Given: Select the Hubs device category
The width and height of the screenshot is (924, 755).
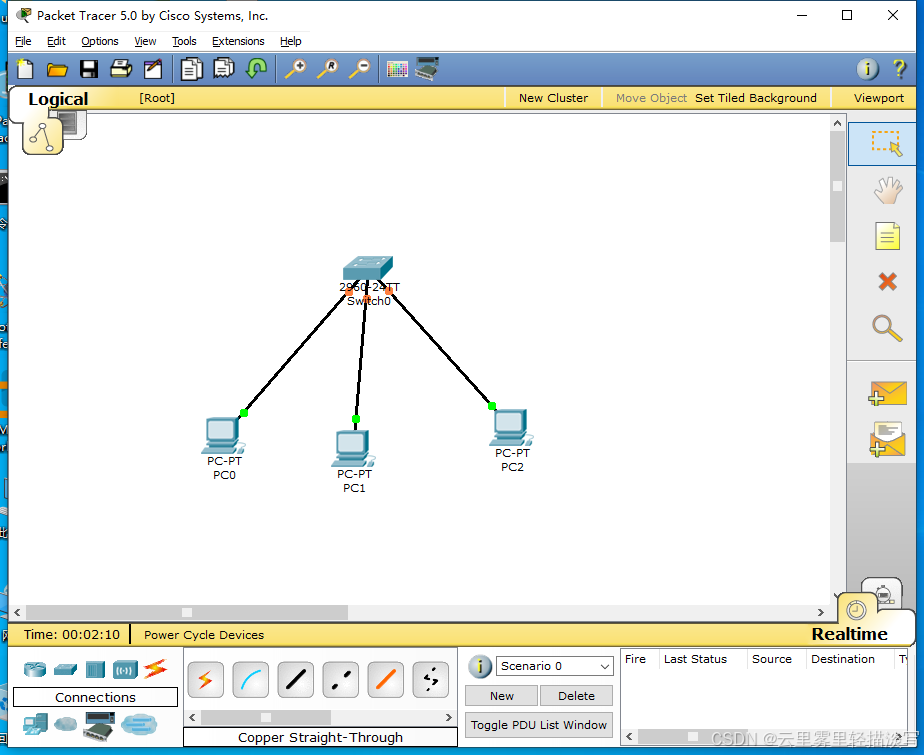Looking at the screenshot, I should pyautogui.click(x=95, y=670).
